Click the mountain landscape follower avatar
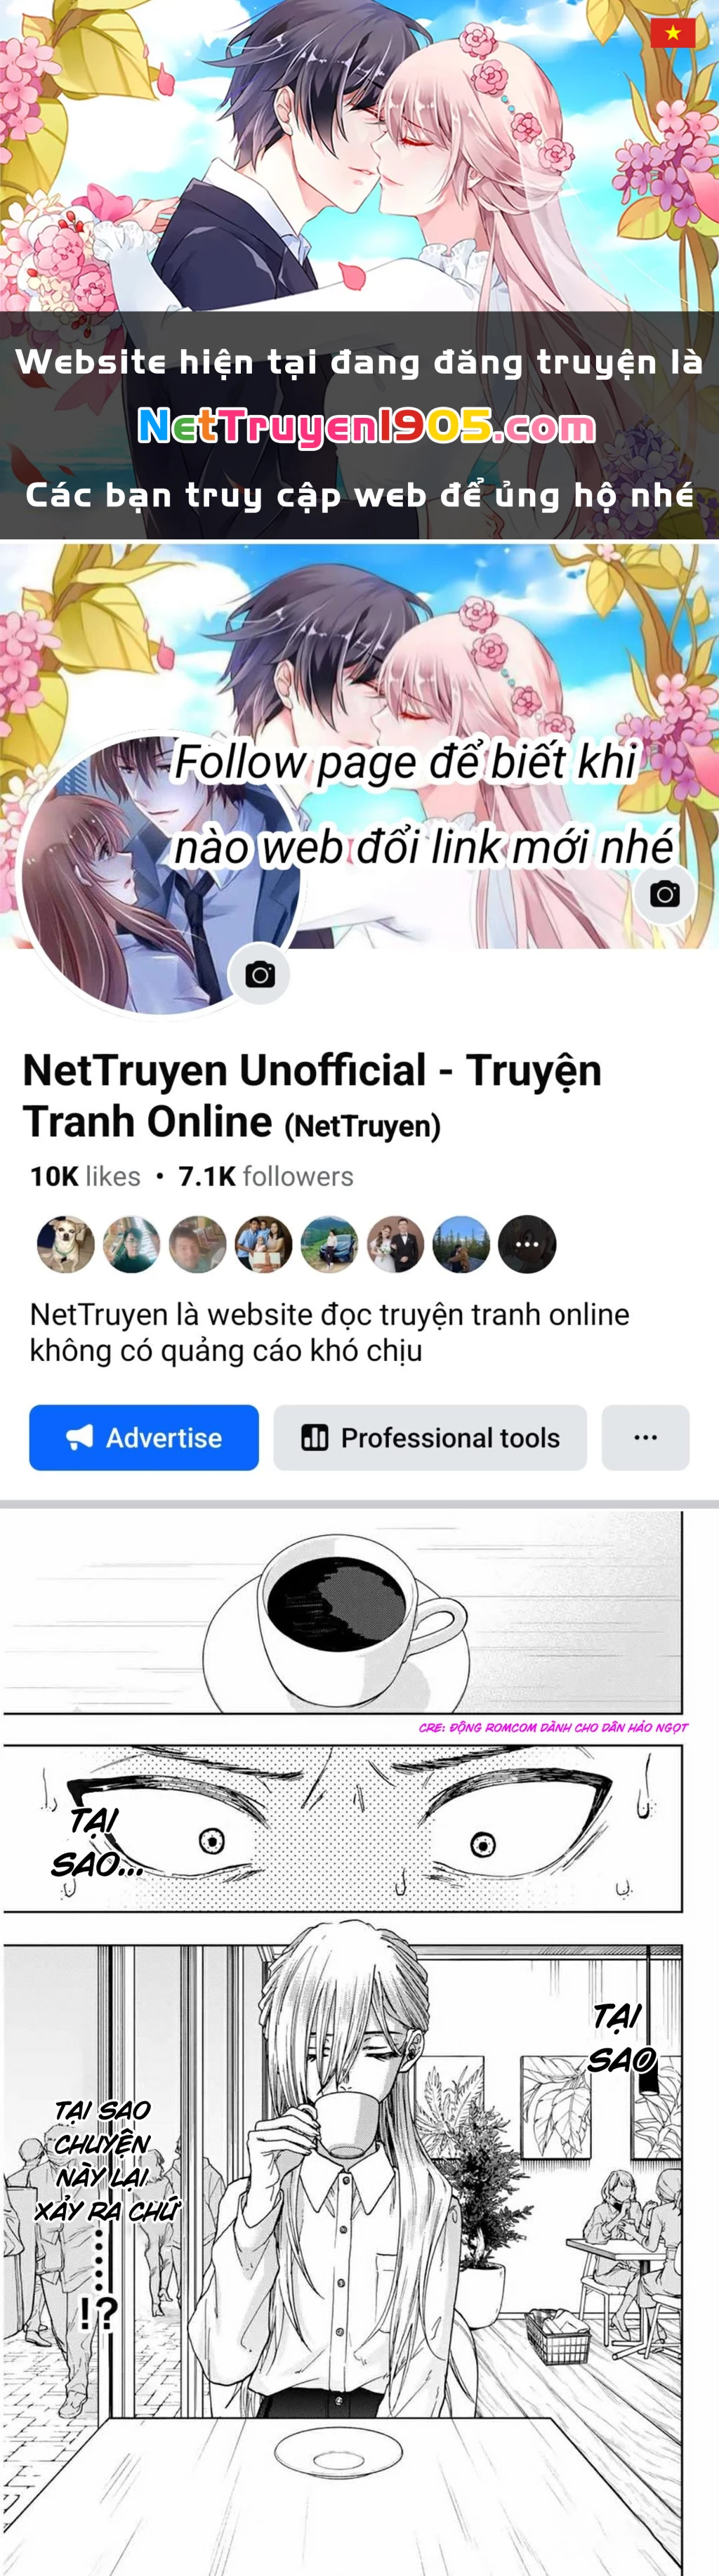 (x=461, y=1244)
